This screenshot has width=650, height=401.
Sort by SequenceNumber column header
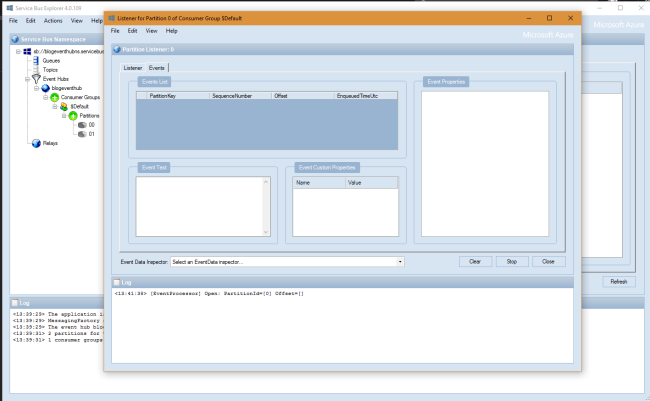[x=240, y=96]
